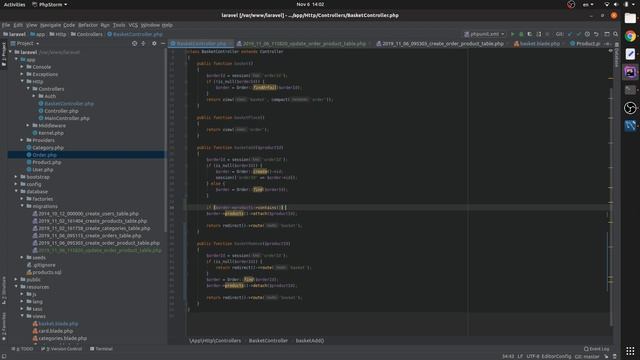Open the Navigate menu
This screenshot has width=640, height=360.
50,25
